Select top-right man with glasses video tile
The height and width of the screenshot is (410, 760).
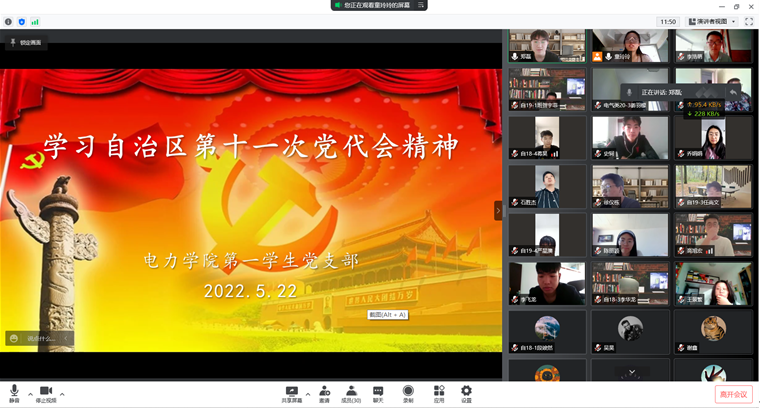713,46
